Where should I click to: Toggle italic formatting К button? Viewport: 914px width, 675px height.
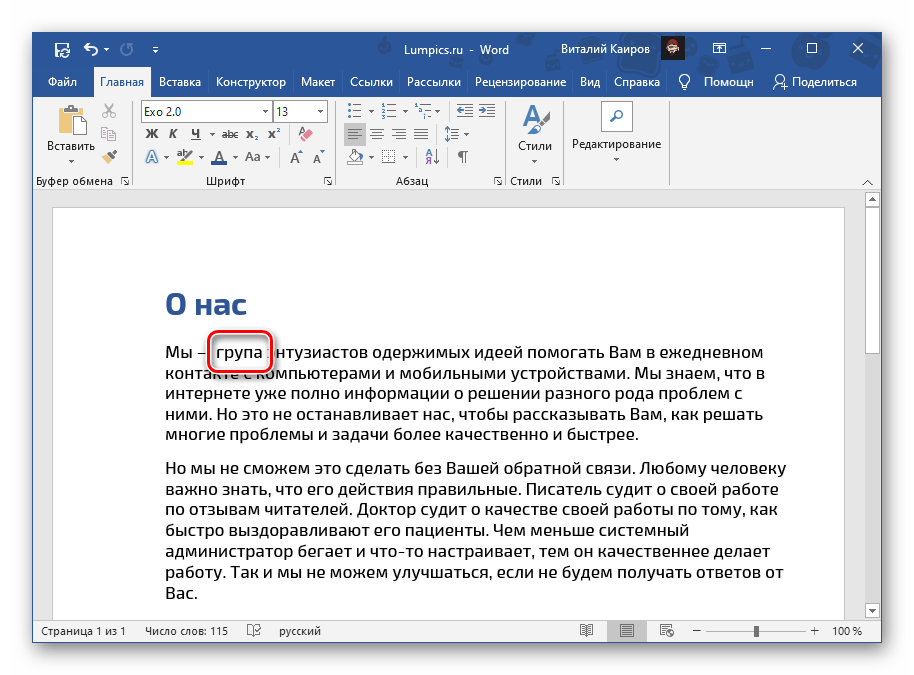coord(174,134)
